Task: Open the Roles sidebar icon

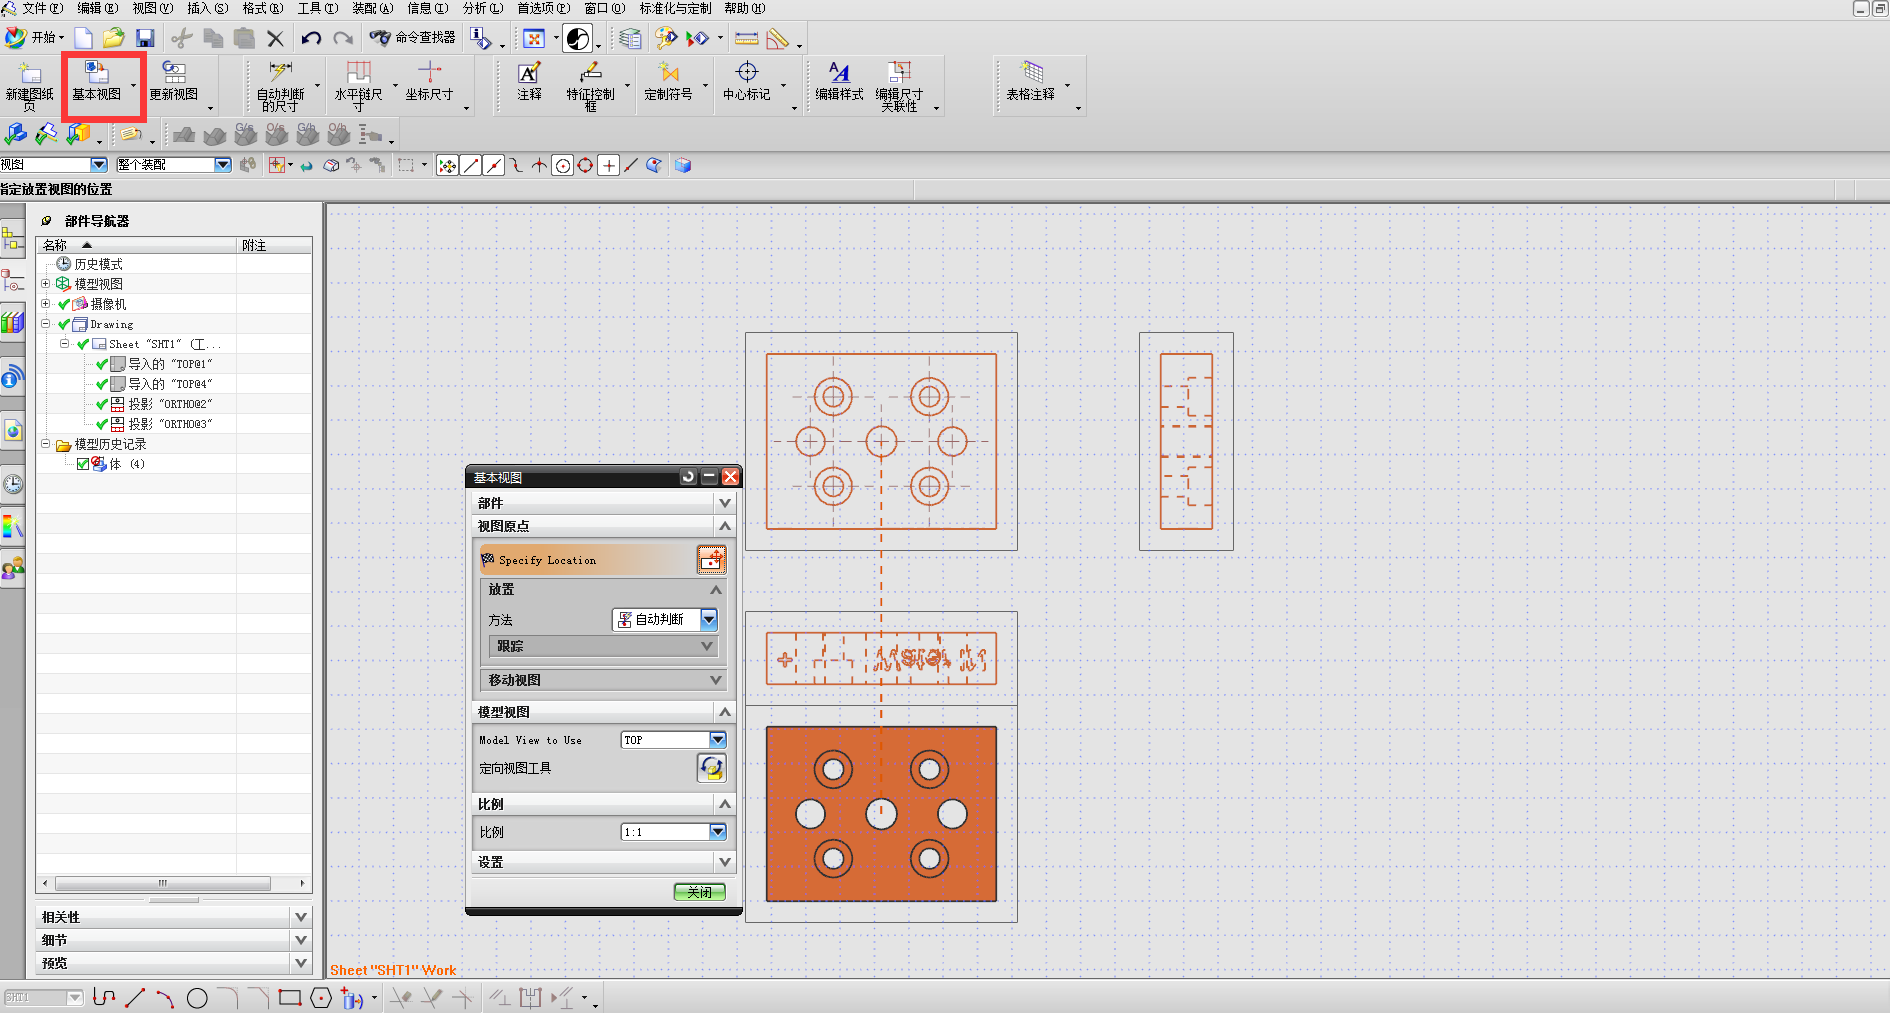Action: click(12, 568)
